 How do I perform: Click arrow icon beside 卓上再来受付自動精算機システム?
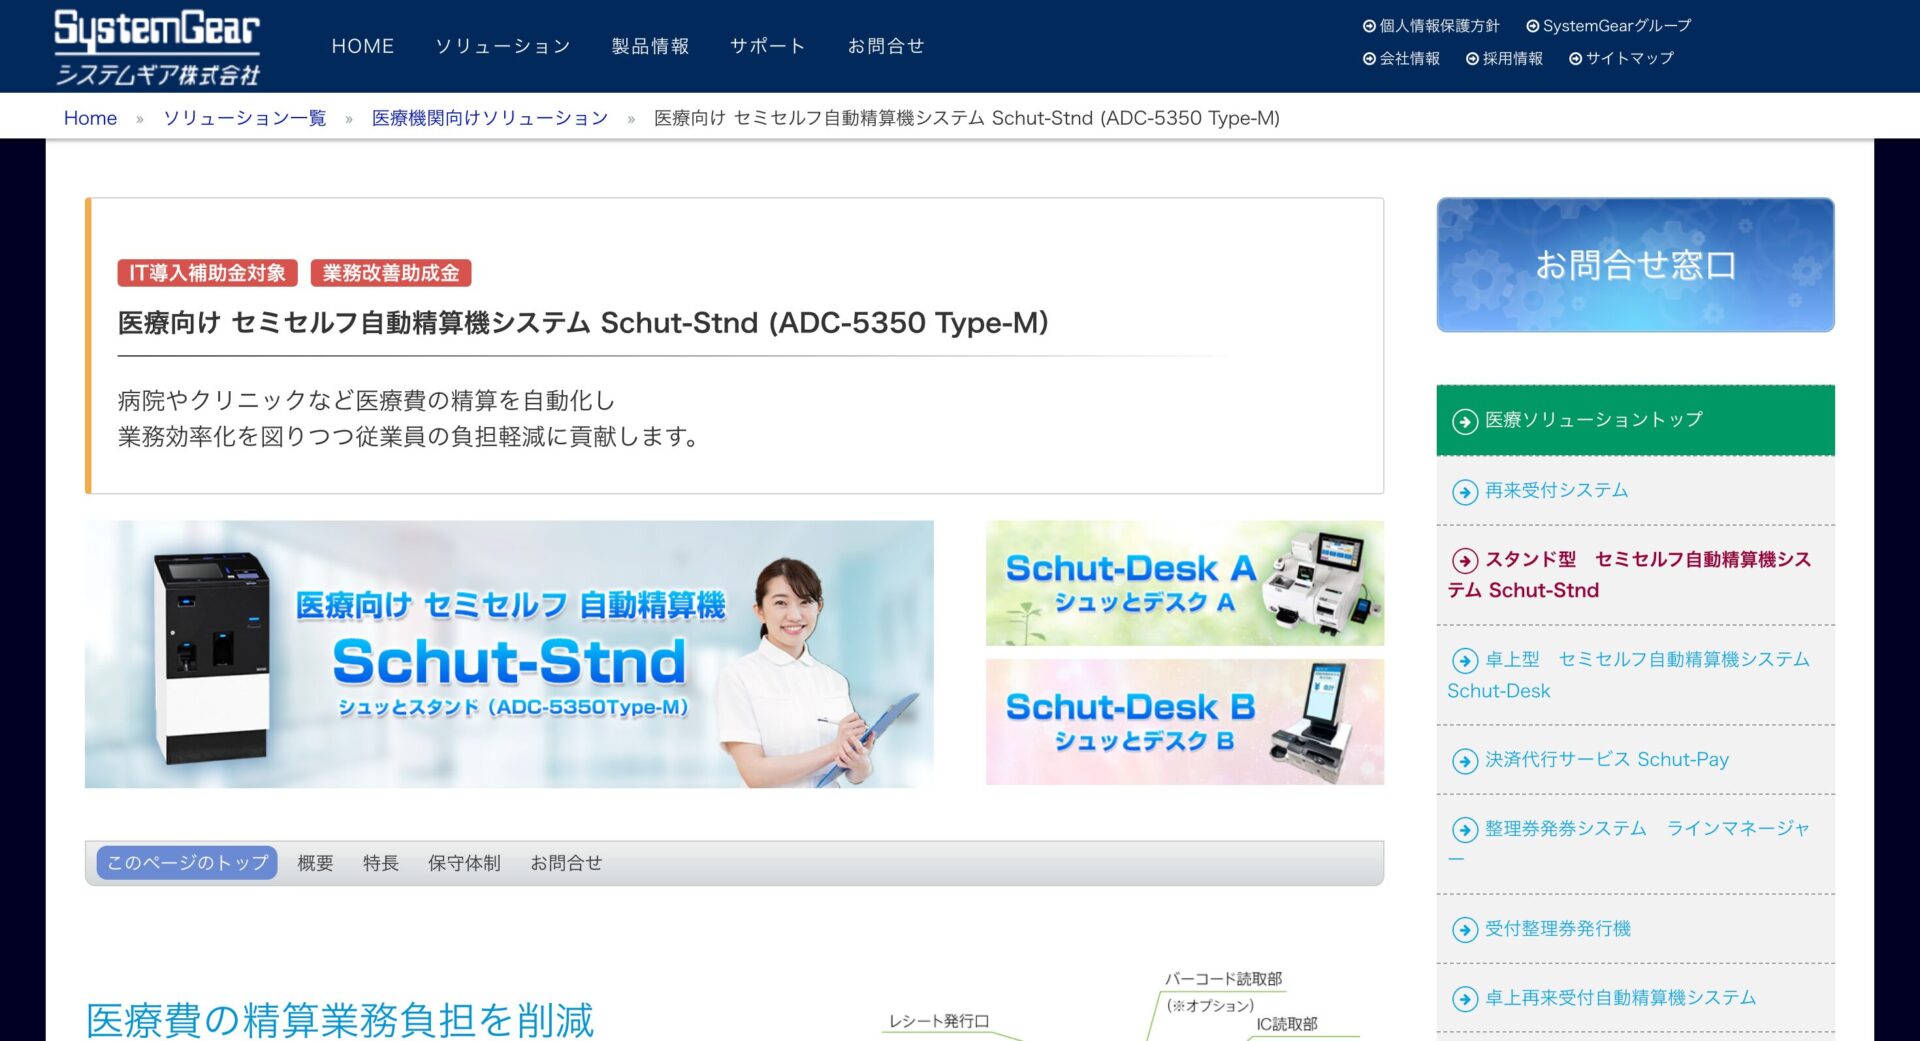tap(1465, 999)
